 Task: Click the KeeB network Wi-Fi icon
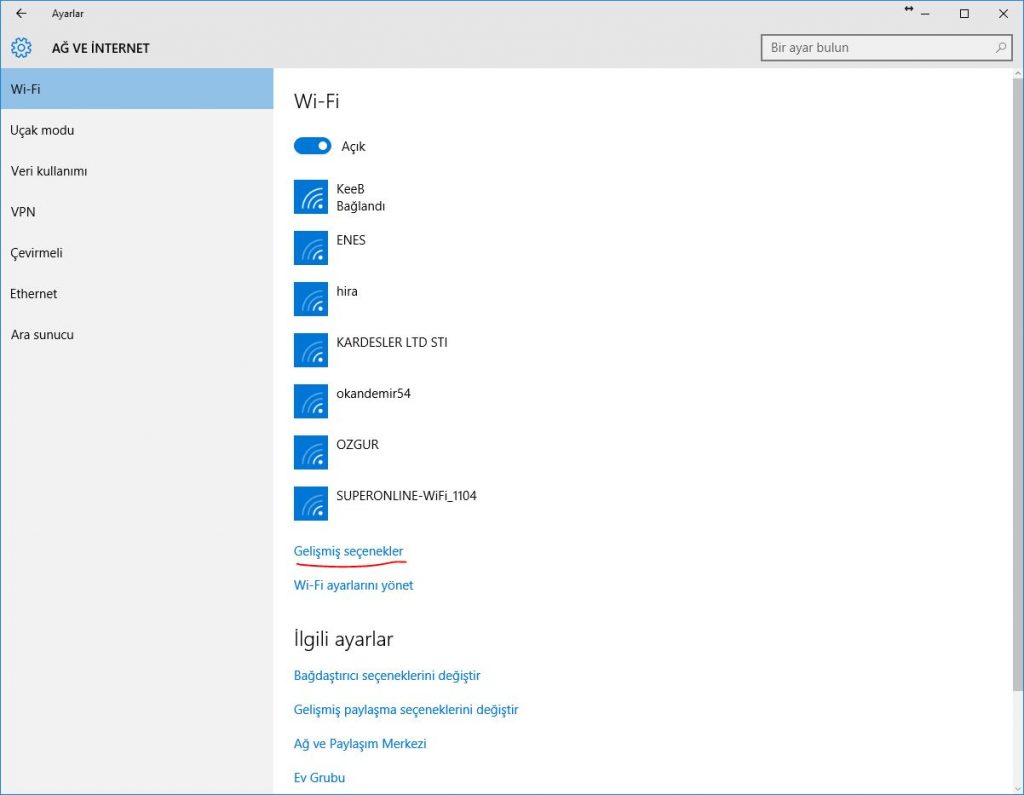311,197
